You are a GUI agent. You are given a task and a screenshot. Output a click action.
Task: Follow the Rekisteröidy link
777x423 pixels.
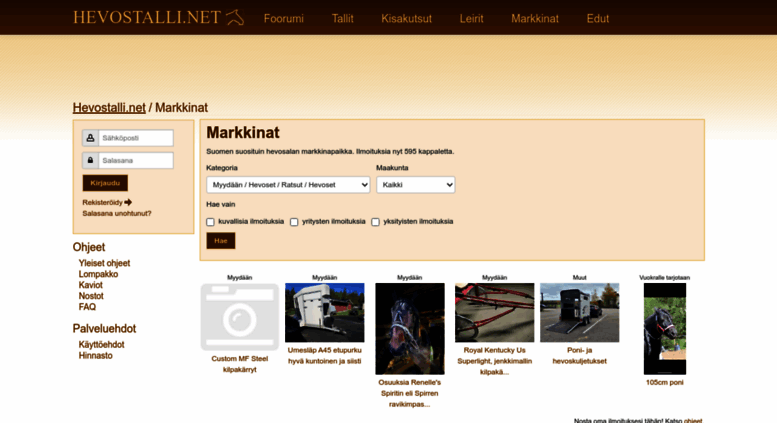coord(102,203)
